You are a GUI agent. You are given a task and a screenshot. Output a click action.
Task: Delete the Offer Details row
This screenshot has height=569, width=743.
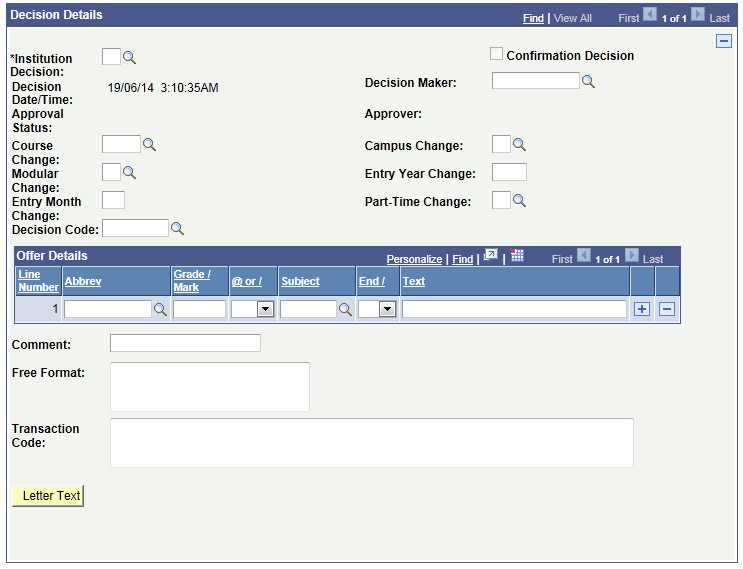point(667,309)
